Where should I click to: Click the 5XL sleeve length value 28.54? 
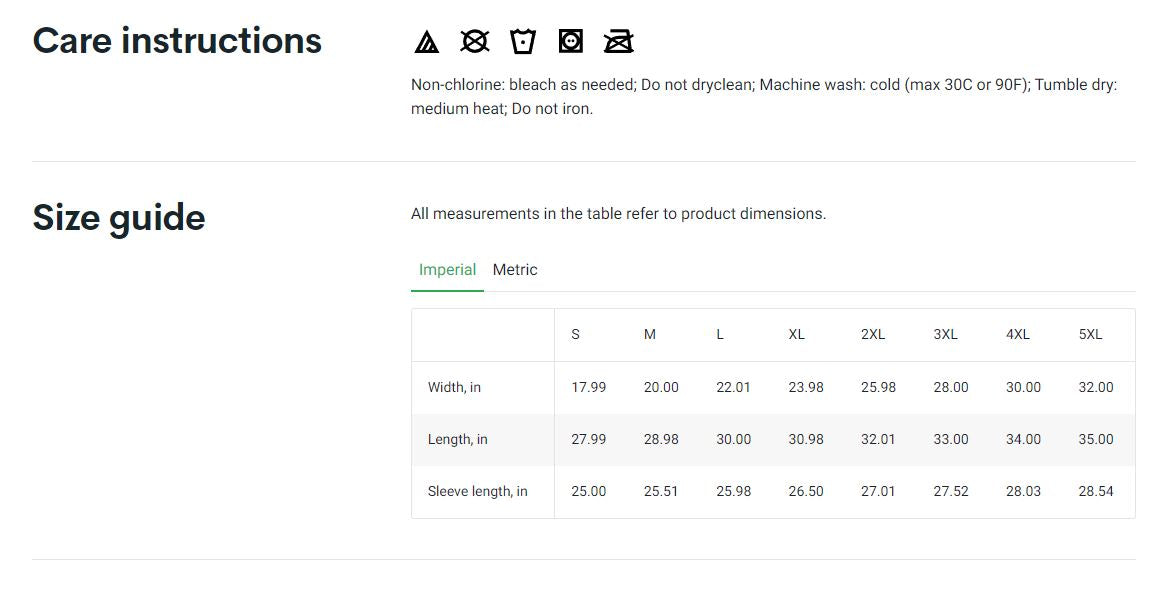1095,492
